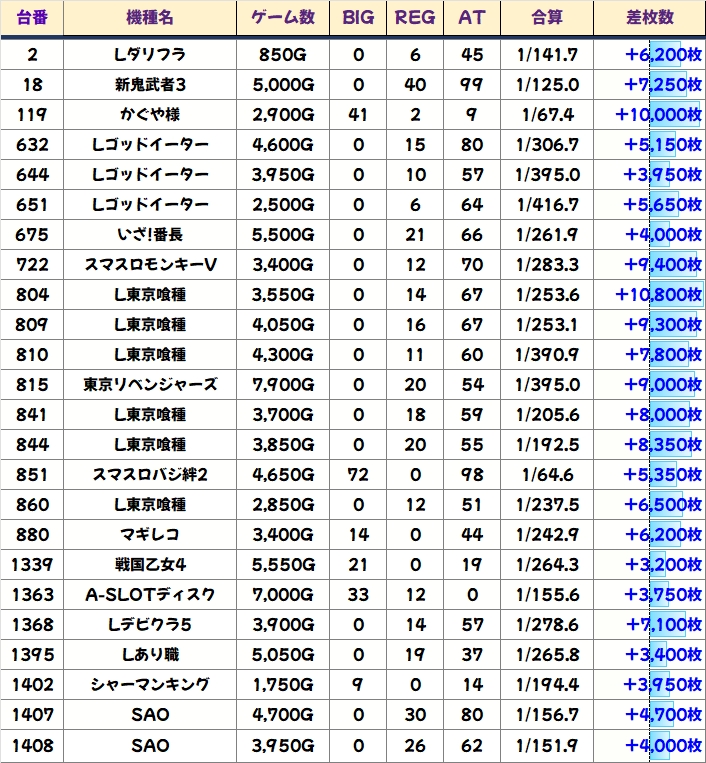The width and height of the screenshot is (706, 763).
Task: Sort by the 差枚数 column header
Action: (x=649, y=18)
